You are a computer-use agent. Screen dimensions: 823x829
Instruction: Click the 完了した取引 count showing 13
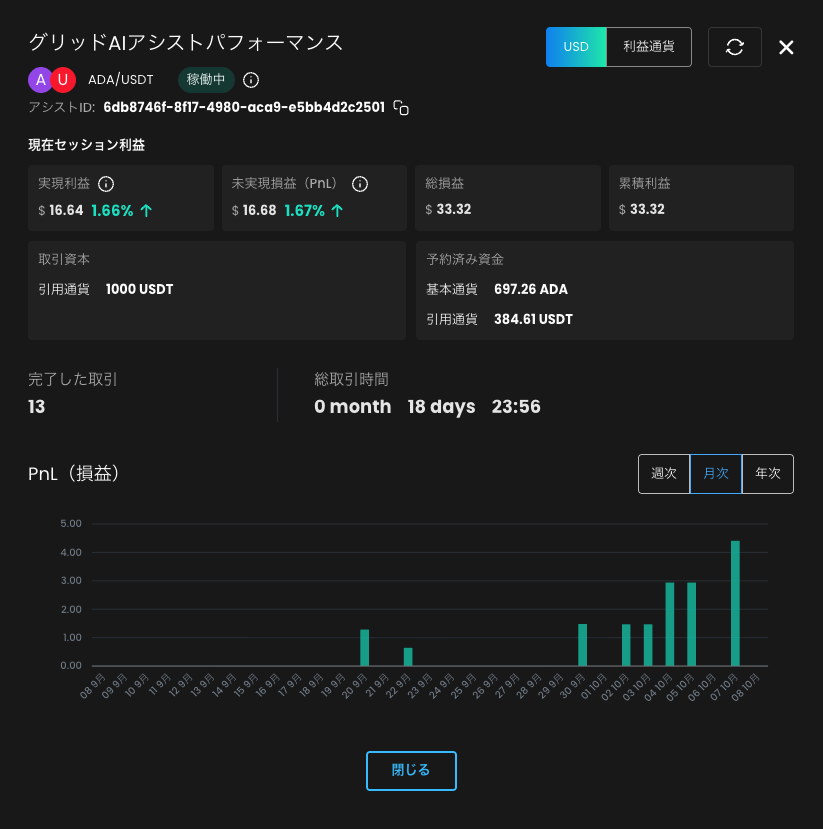(37, 407)
